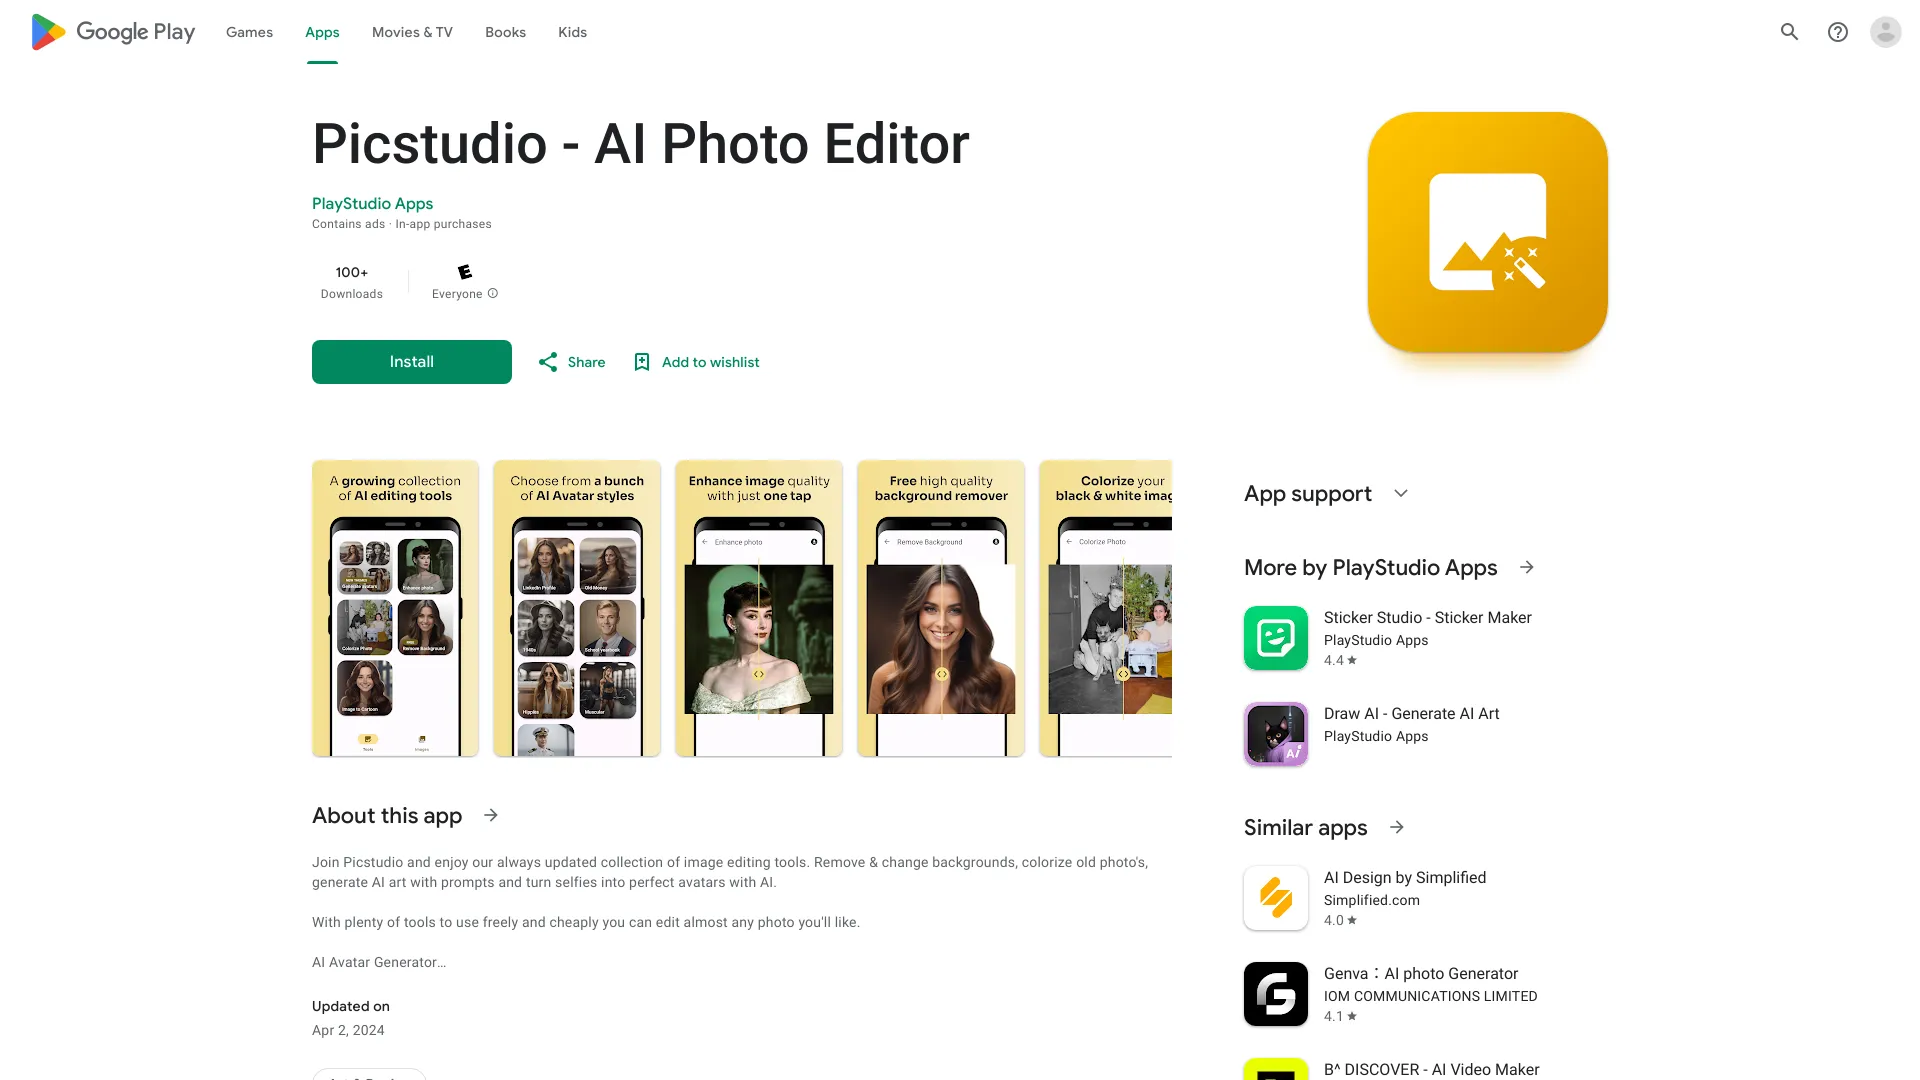Click the Install button
This screenshot has height=1080, width=1920.
click(411, 361)
